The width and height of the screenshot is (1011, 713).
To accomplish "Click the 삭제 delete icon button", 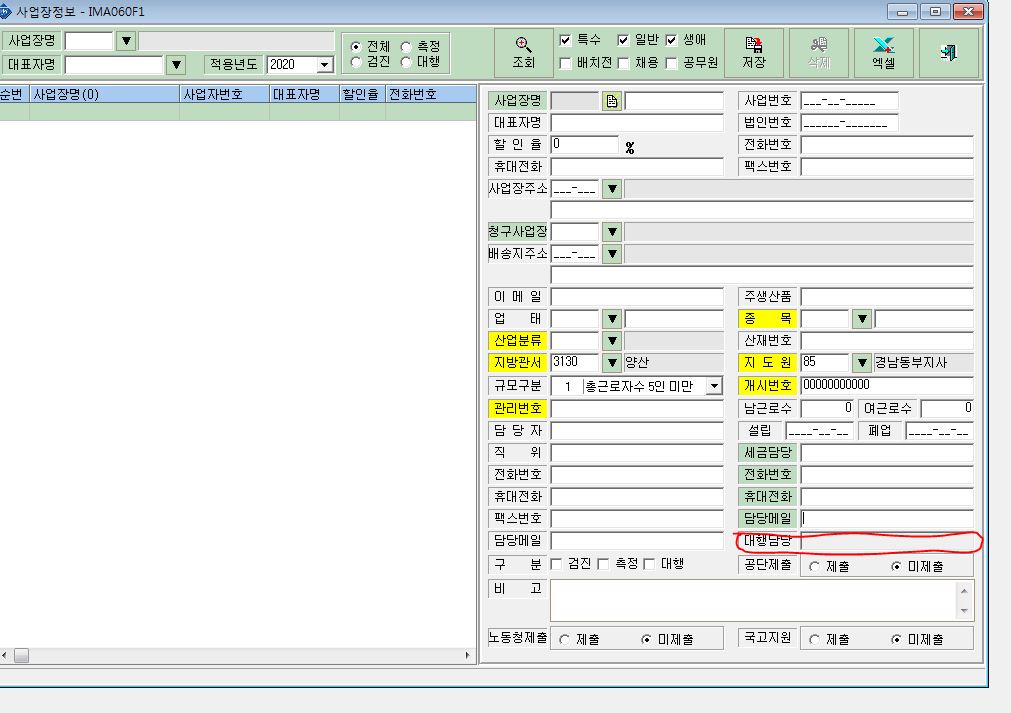I will point(819,53).
